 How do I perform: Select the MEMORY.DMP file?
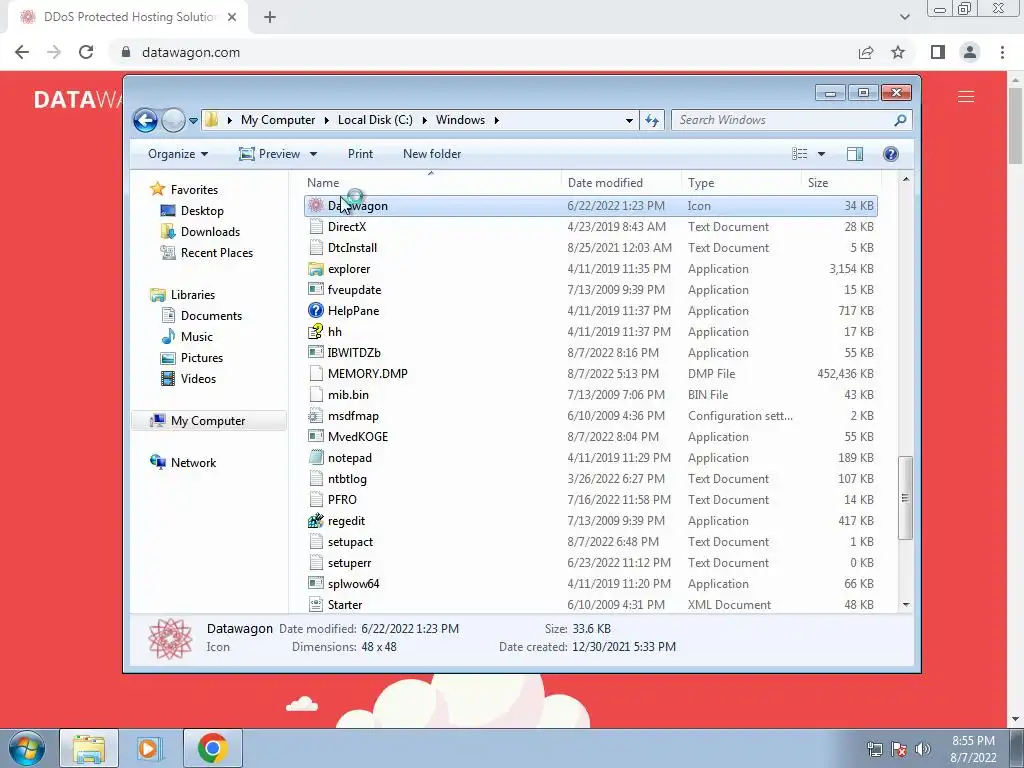590,374
